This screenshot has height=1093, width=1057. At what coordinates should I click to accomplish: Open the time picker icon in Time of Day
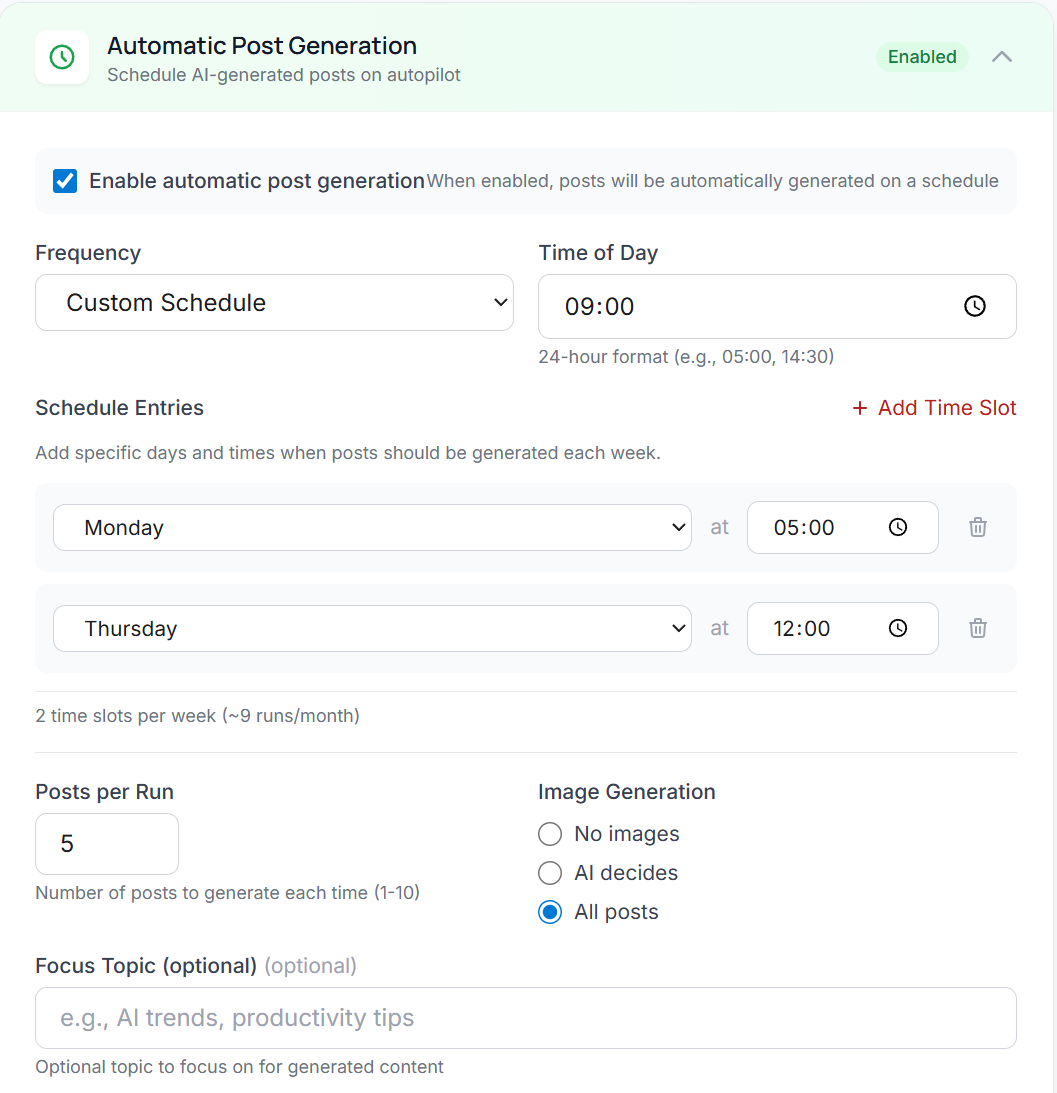pyautogui.click(x=975, y=306)
